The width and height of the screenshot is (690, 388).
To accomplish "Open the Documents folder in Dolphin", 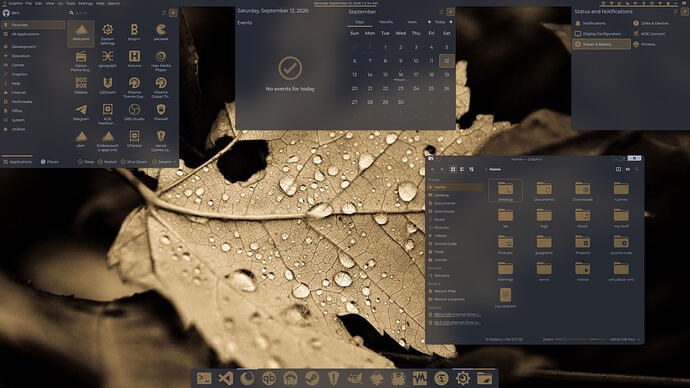I will tap(544, 191).
